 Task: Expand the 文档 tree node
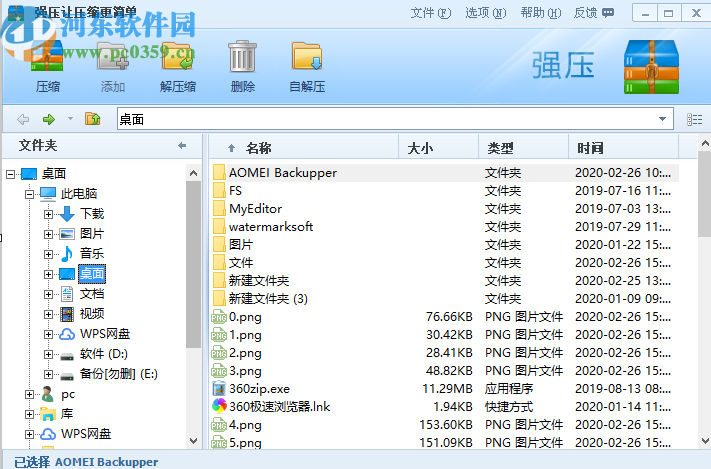[49, 294]
